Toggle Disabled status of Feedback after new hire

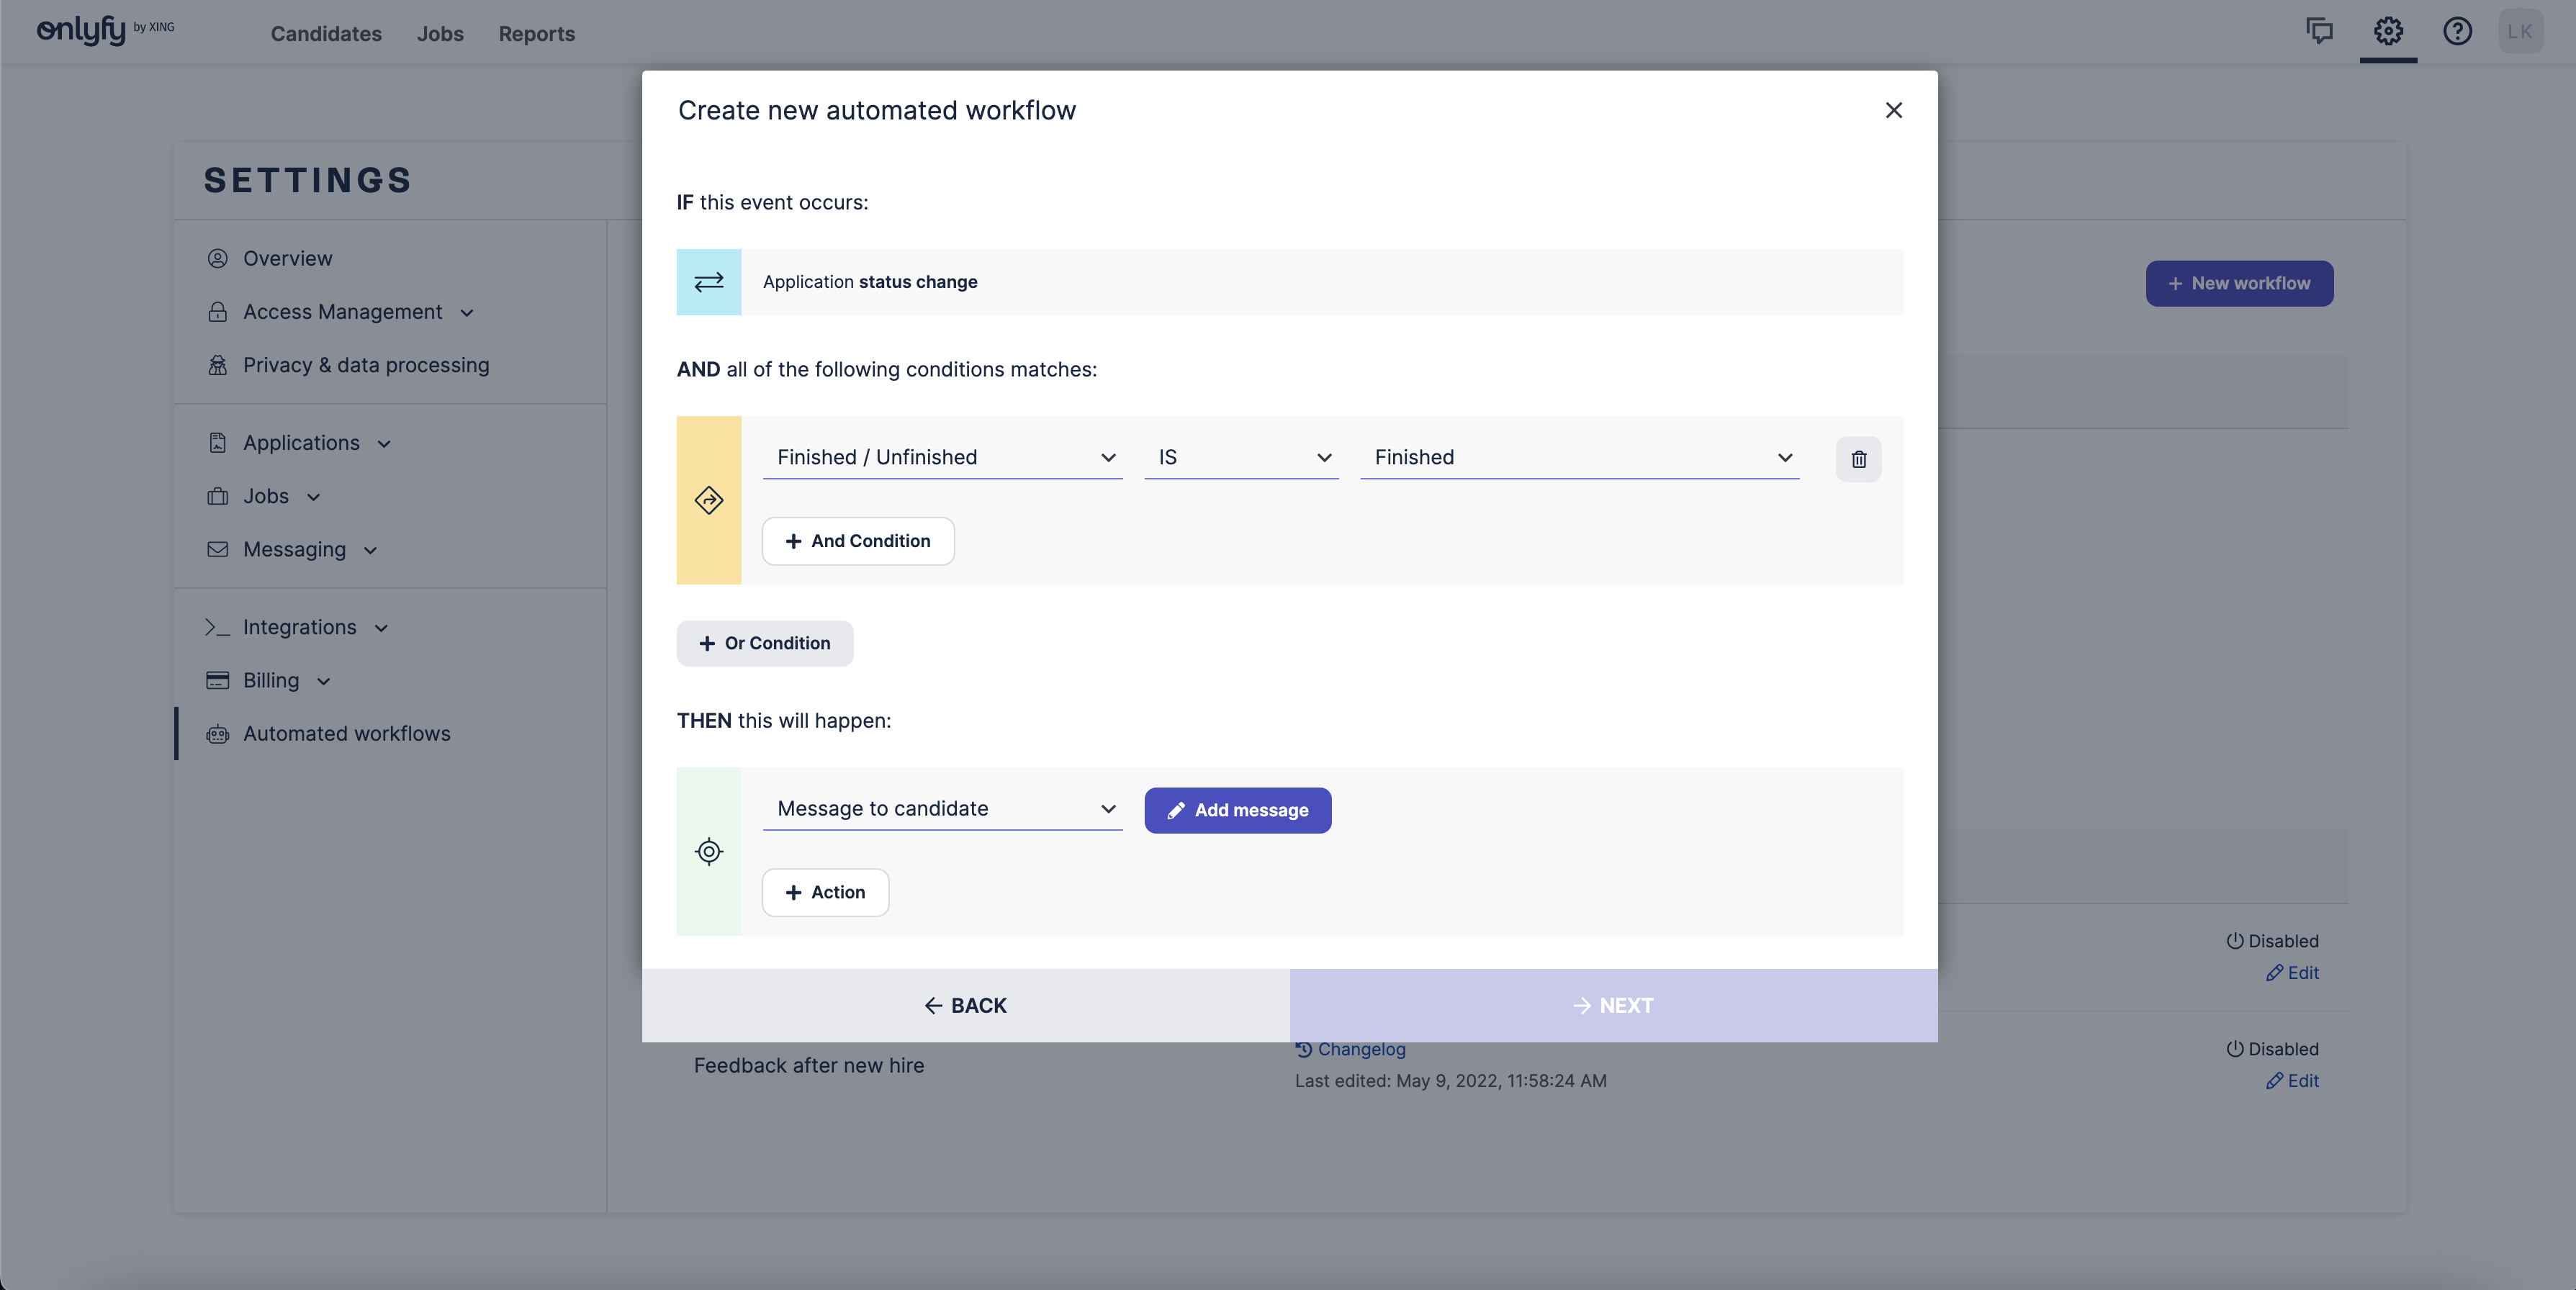click(x=2272, y=1049)
